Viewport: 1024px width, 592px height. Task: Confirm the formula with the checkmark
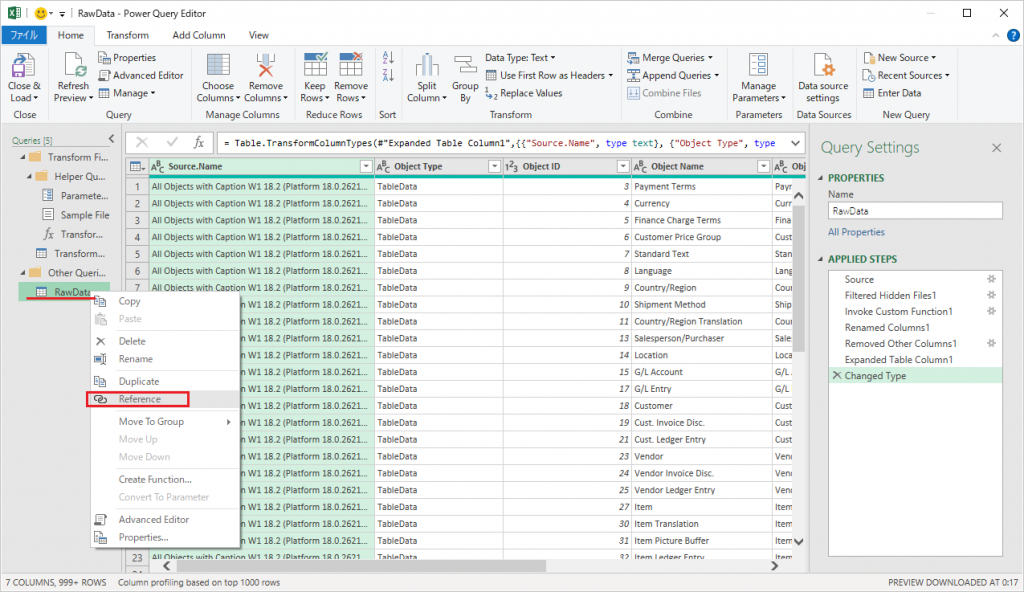tap(172, 142)
